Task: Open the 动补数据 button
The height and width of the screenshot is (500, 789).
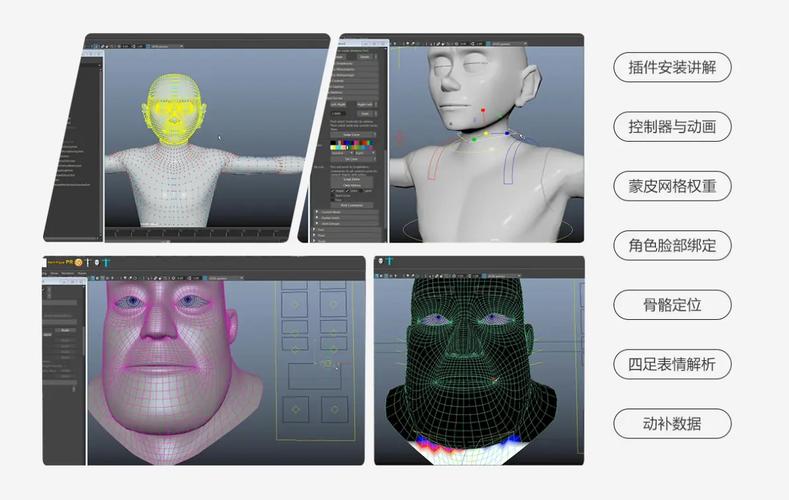Action: pos(672,423)
